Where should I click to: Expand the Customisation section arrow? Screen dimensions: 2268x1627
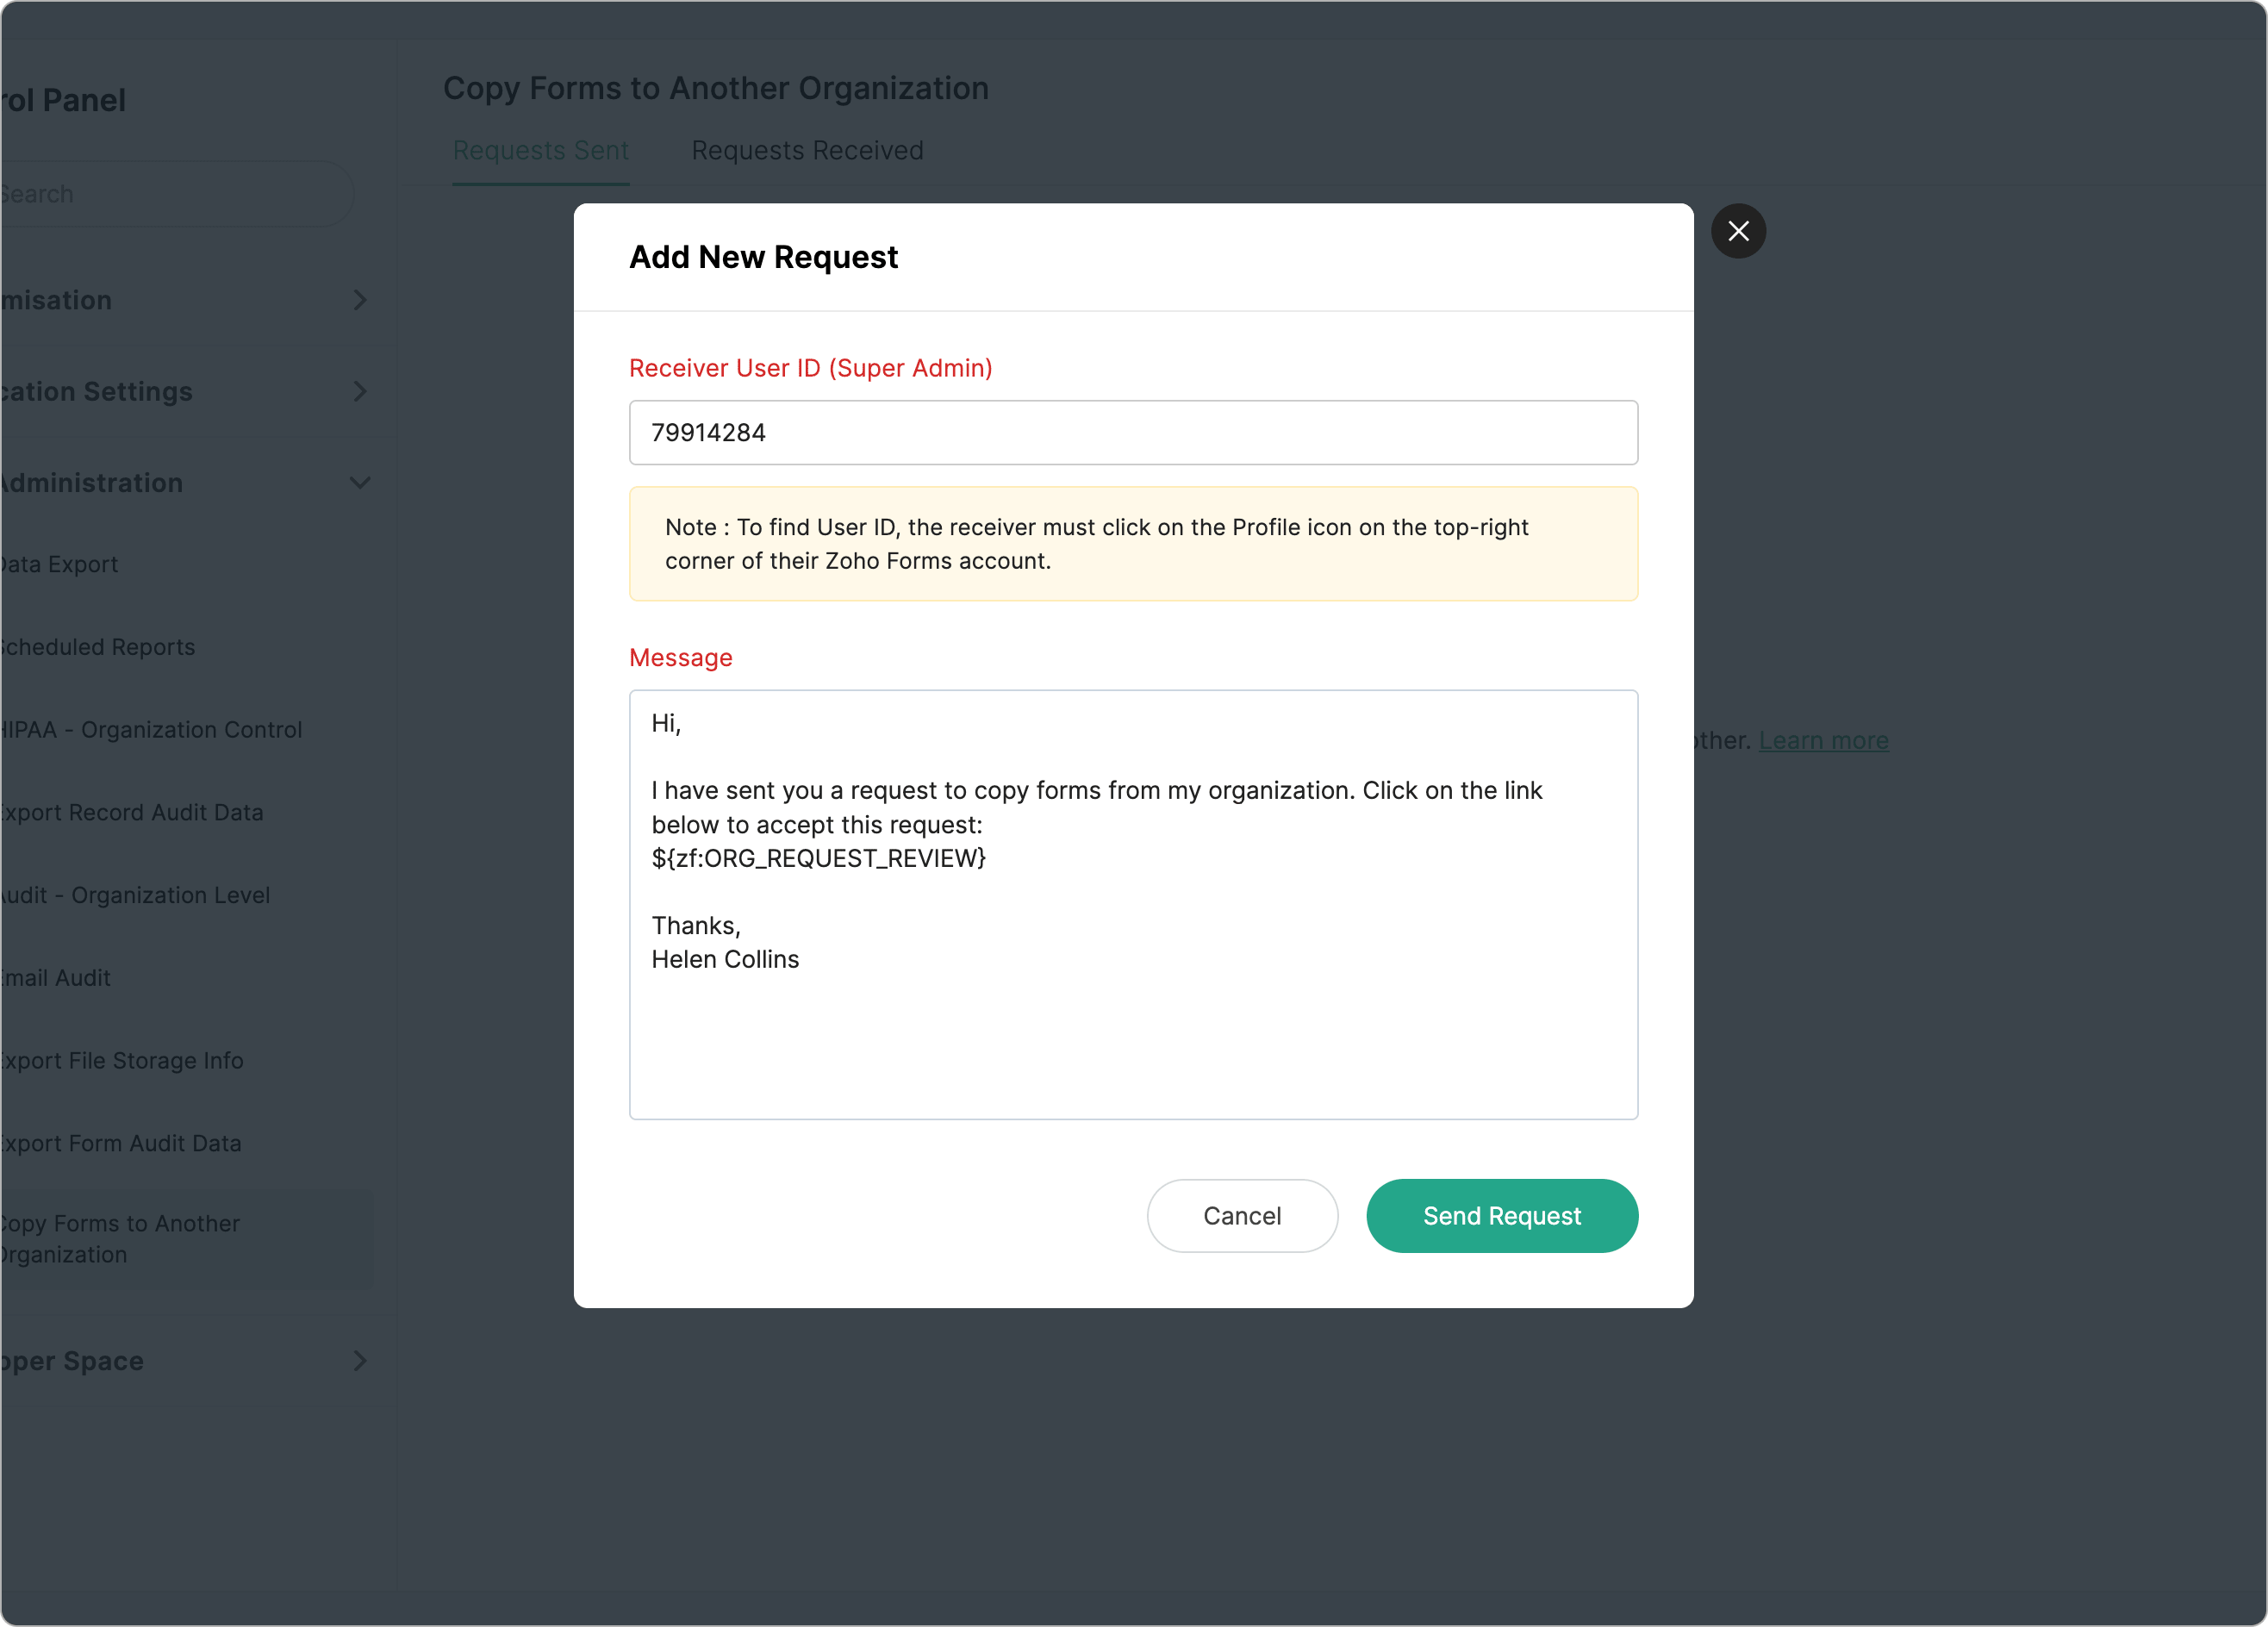click(x=360, y=300)
